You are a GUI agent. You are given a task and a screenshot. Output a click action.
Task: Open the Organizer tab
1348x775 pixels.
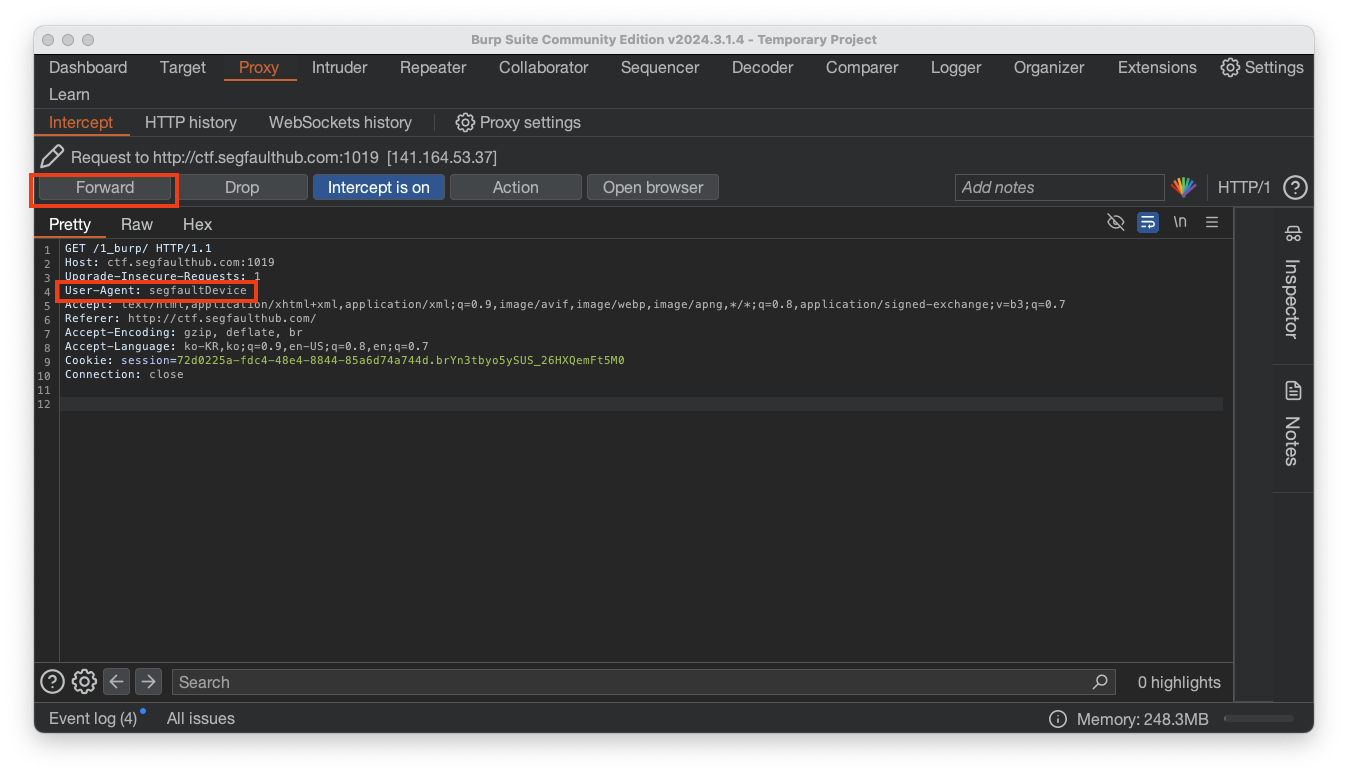pyautogui.click(x=1049, y=68)
